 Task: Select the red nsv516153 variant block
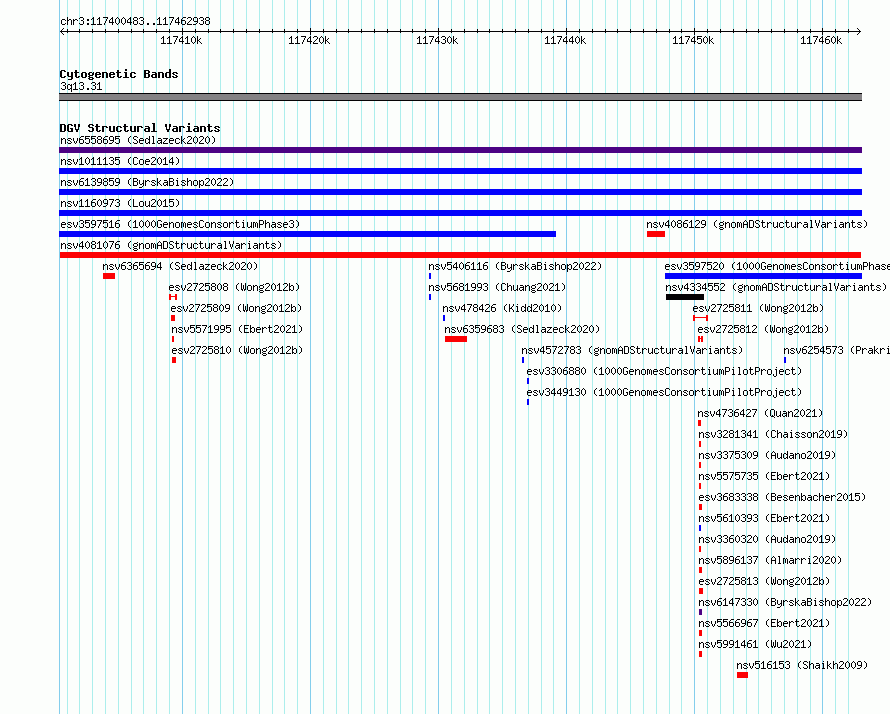[742, 675]
